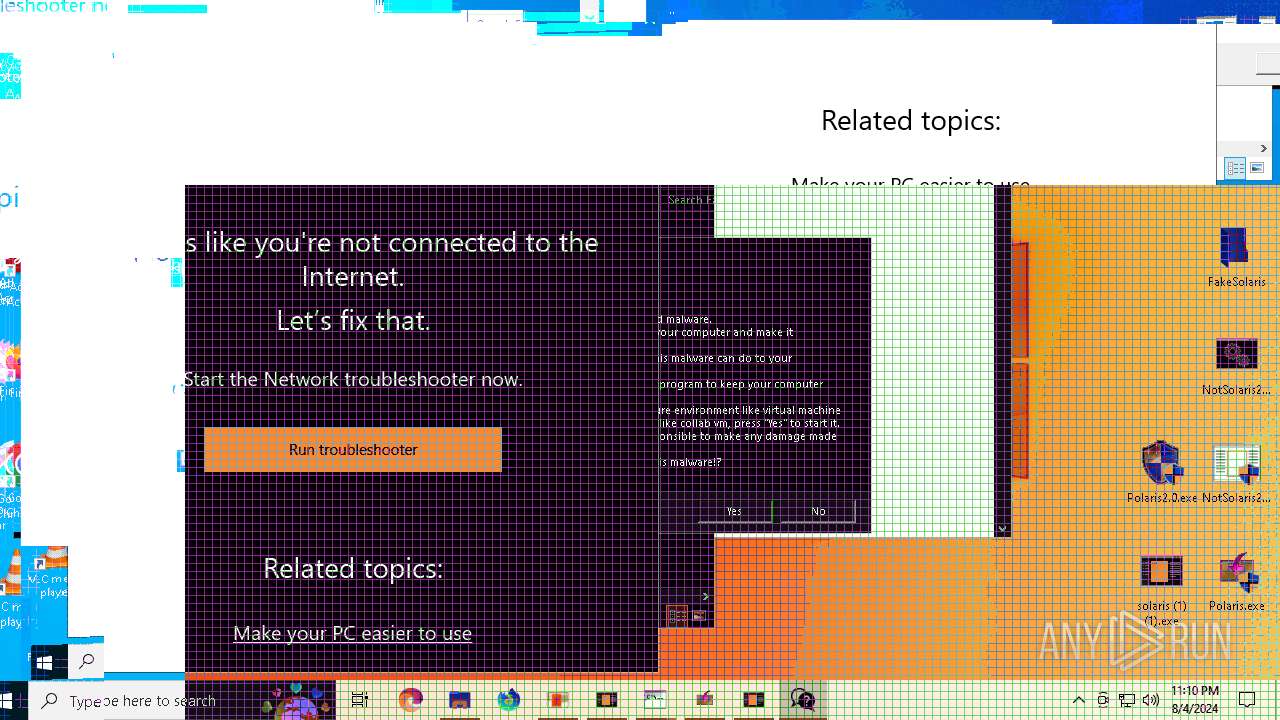Screen dimensions: 1280x720
Task: Show hidden system tray icons chevron
Action: (x=1078, y=700)
